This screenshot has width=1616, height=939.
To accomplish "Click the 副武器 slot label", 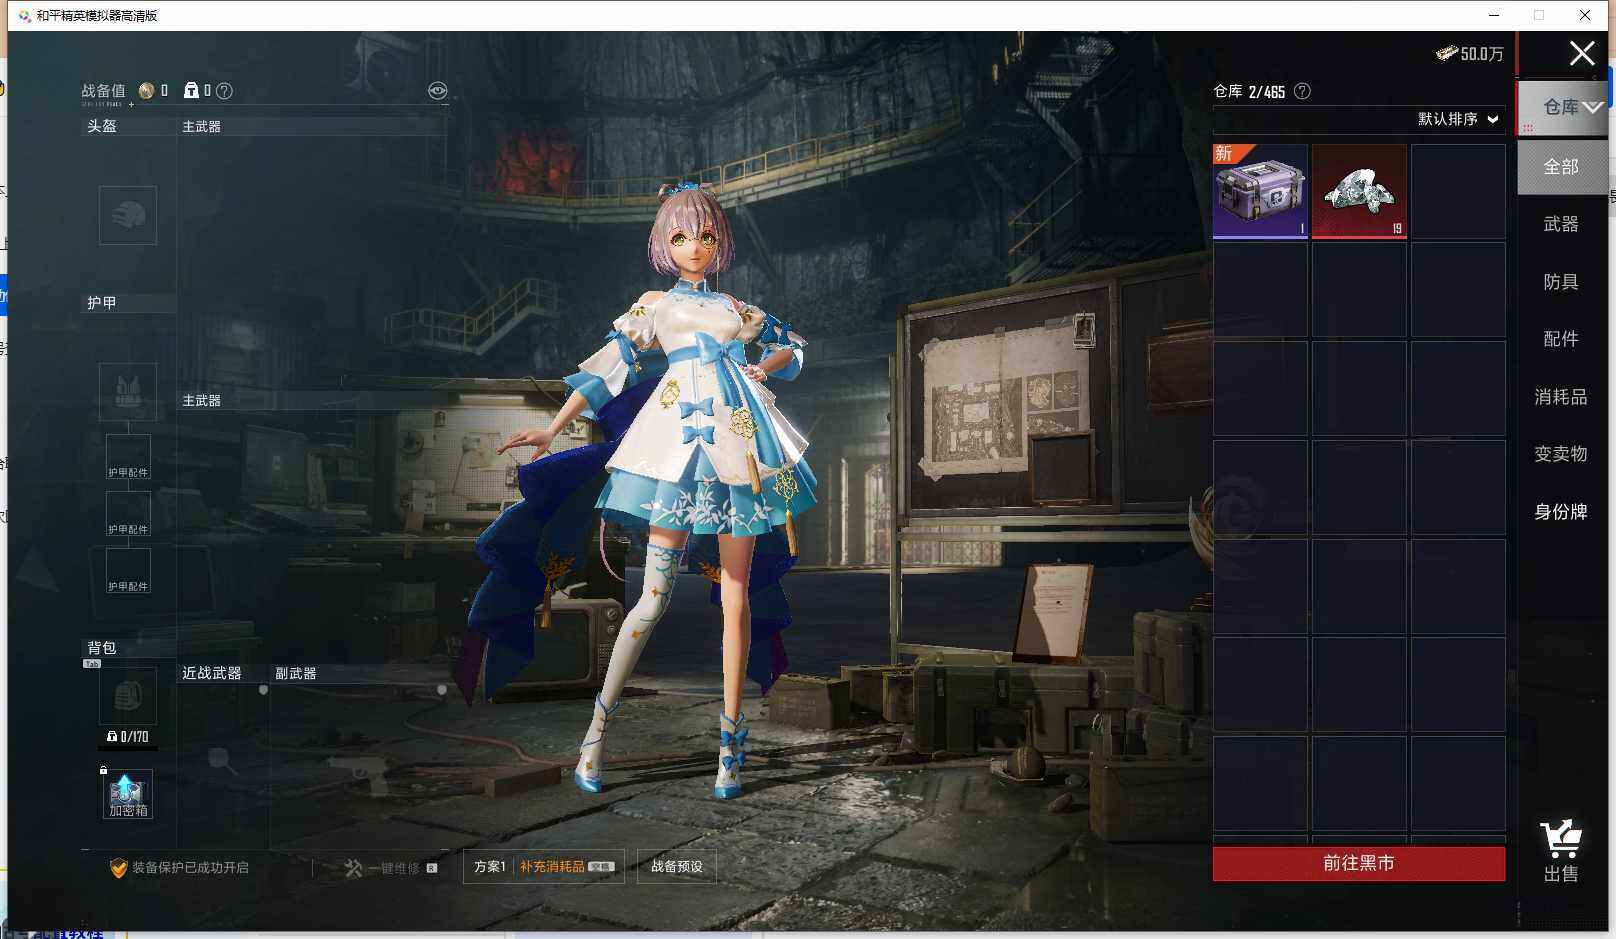I will (x=296, y=674).
